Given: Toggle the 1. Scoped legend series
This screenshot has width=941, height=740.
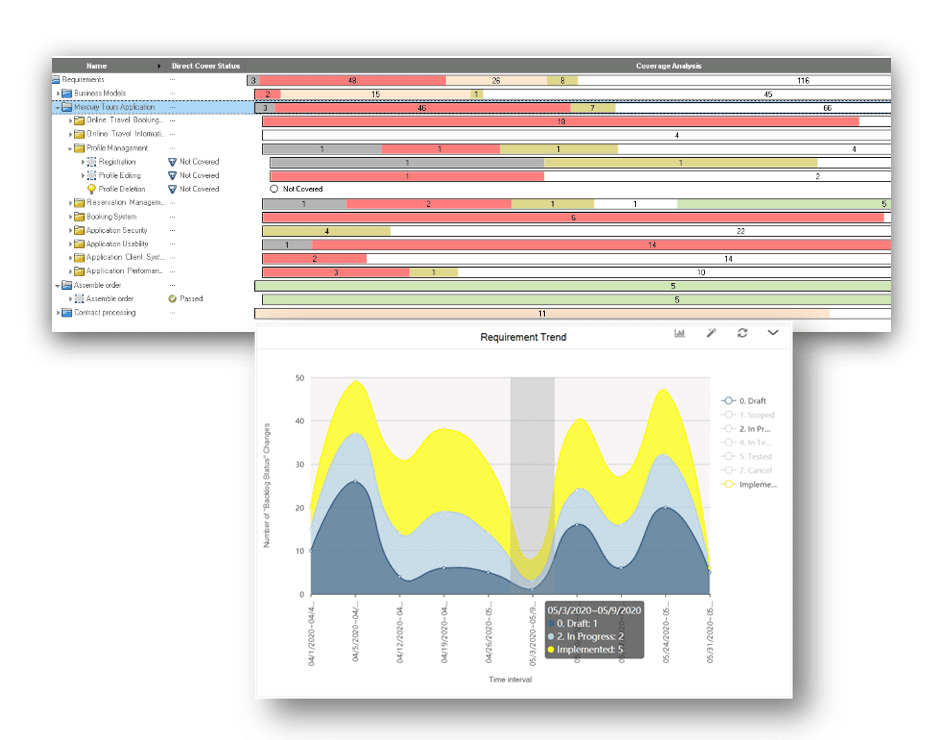Looking at the screenshot, I should [x=748, y=415].
